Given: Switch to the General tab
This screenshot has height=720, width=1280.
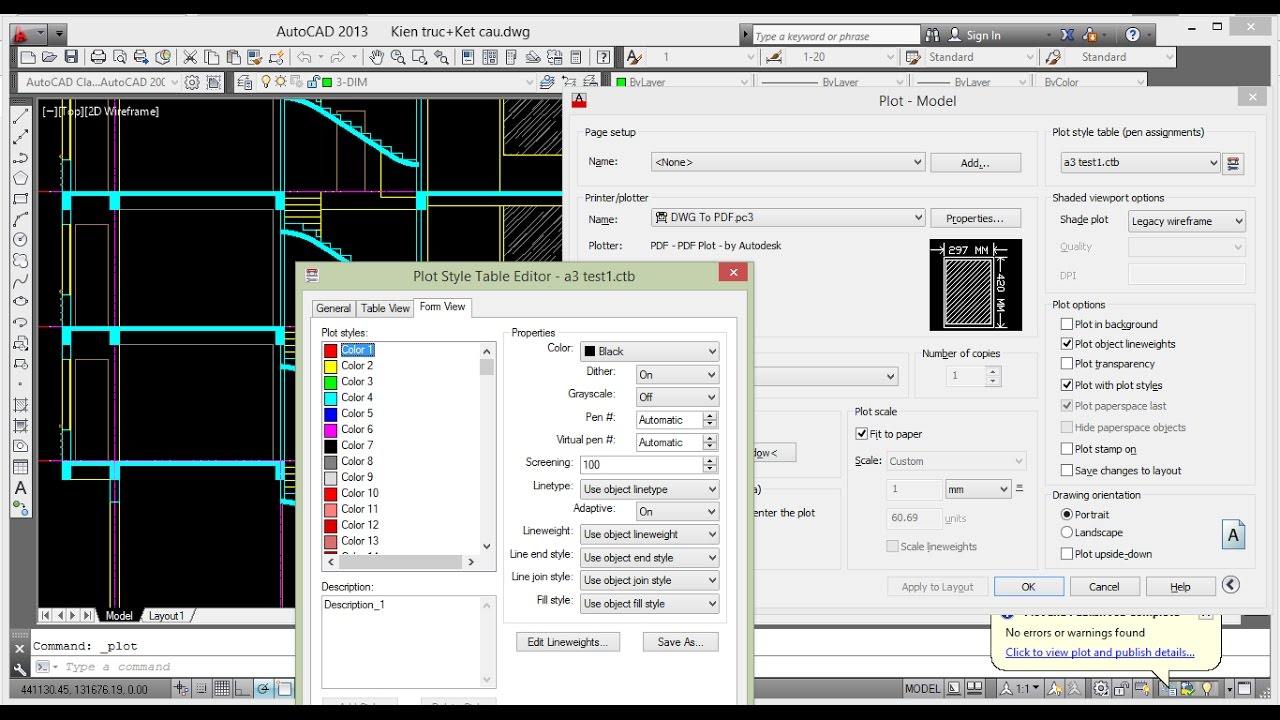Looking at the screenshot, I should [x=333, y=308].
